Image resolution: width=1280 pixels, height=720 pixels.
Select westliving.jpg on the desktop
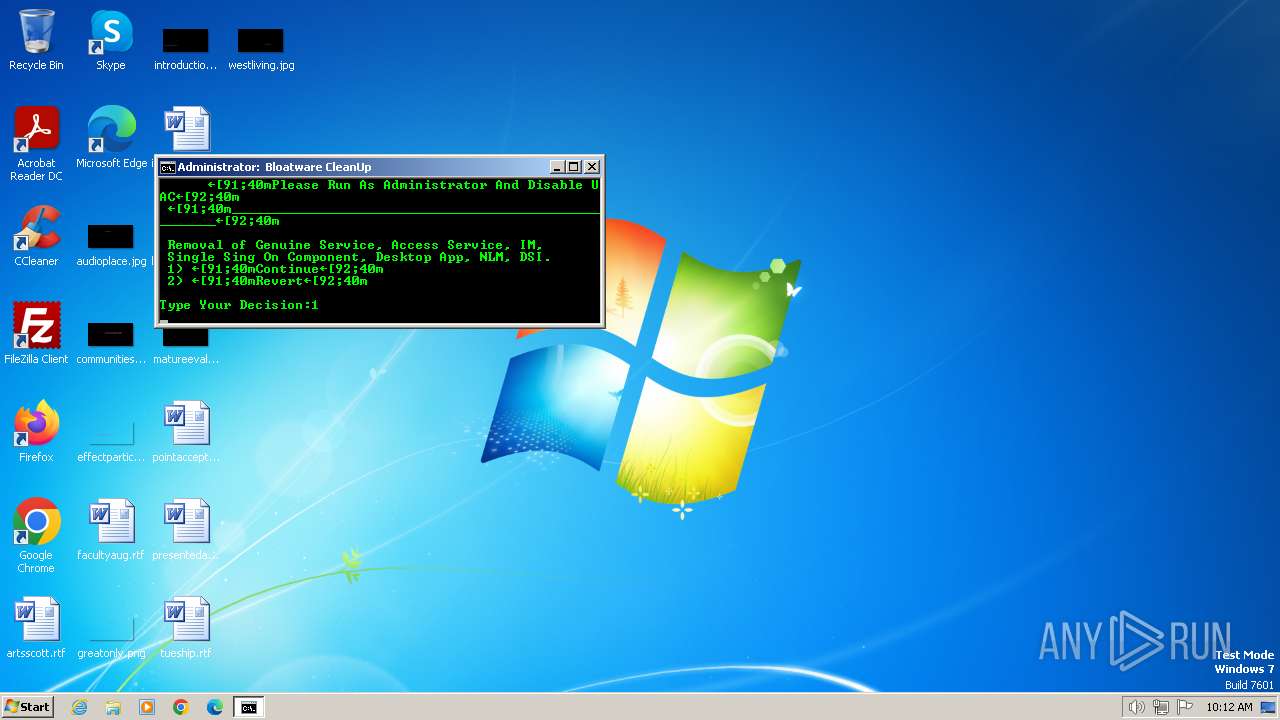(x=261, y=48)
